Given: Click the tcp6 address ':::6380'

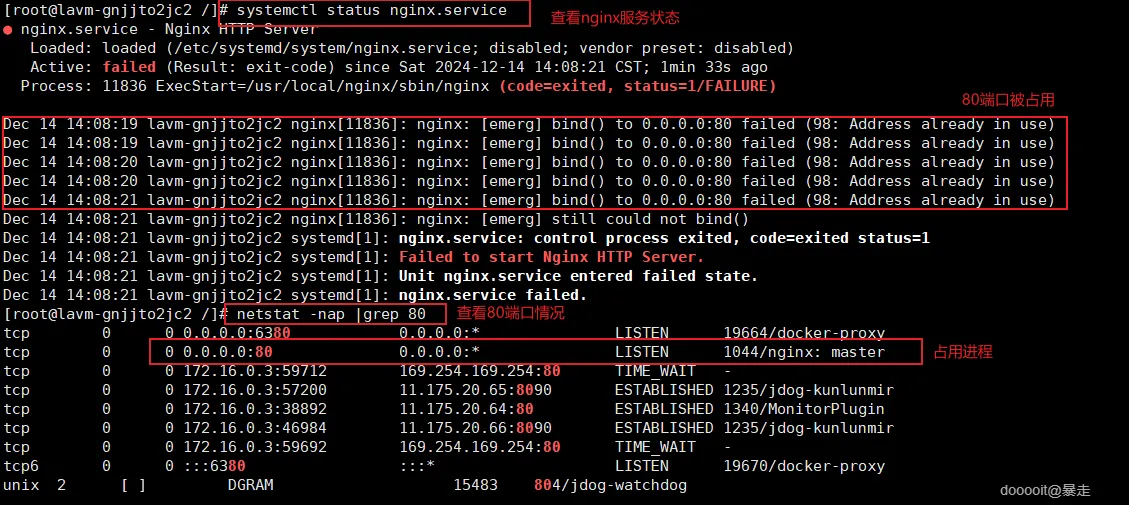Looking at the screenshot, I should coord(215,466).
